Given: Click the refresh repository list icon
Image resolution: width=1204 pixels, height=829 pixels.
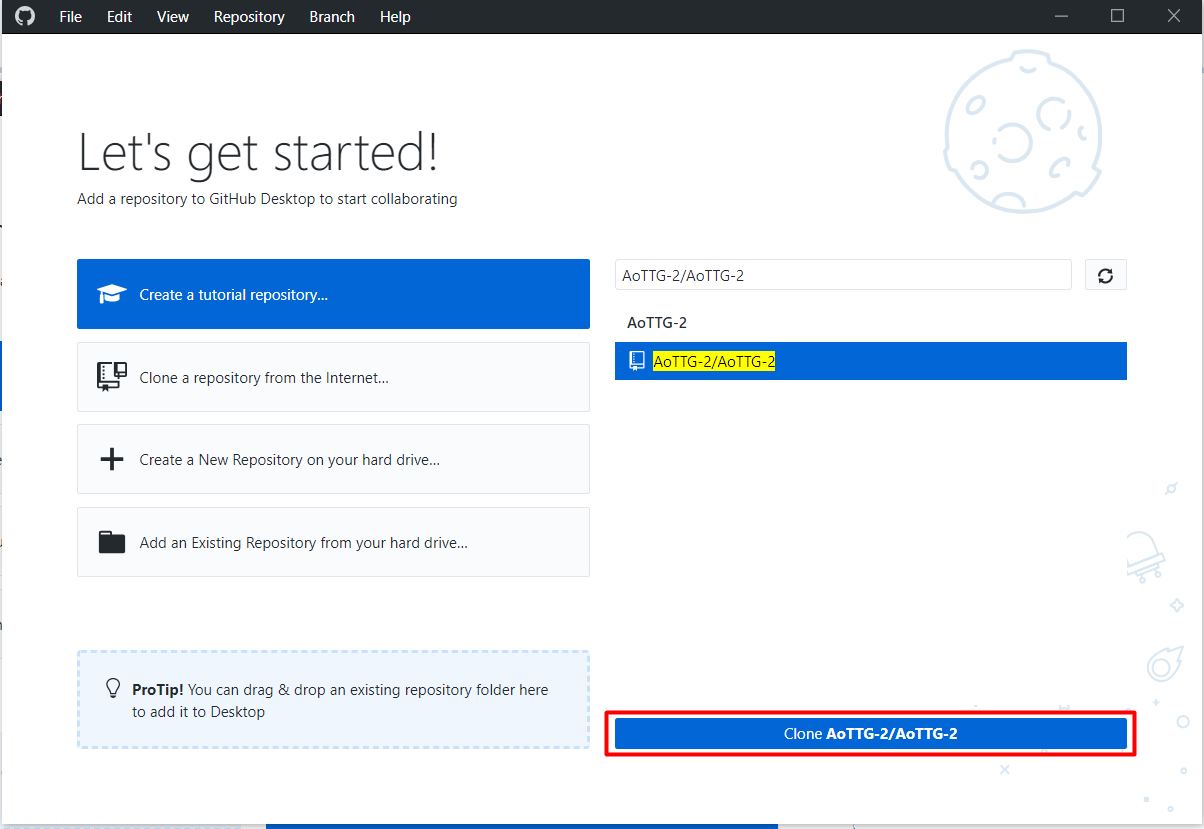Looking at the screenshot, I should (1106, 275).
